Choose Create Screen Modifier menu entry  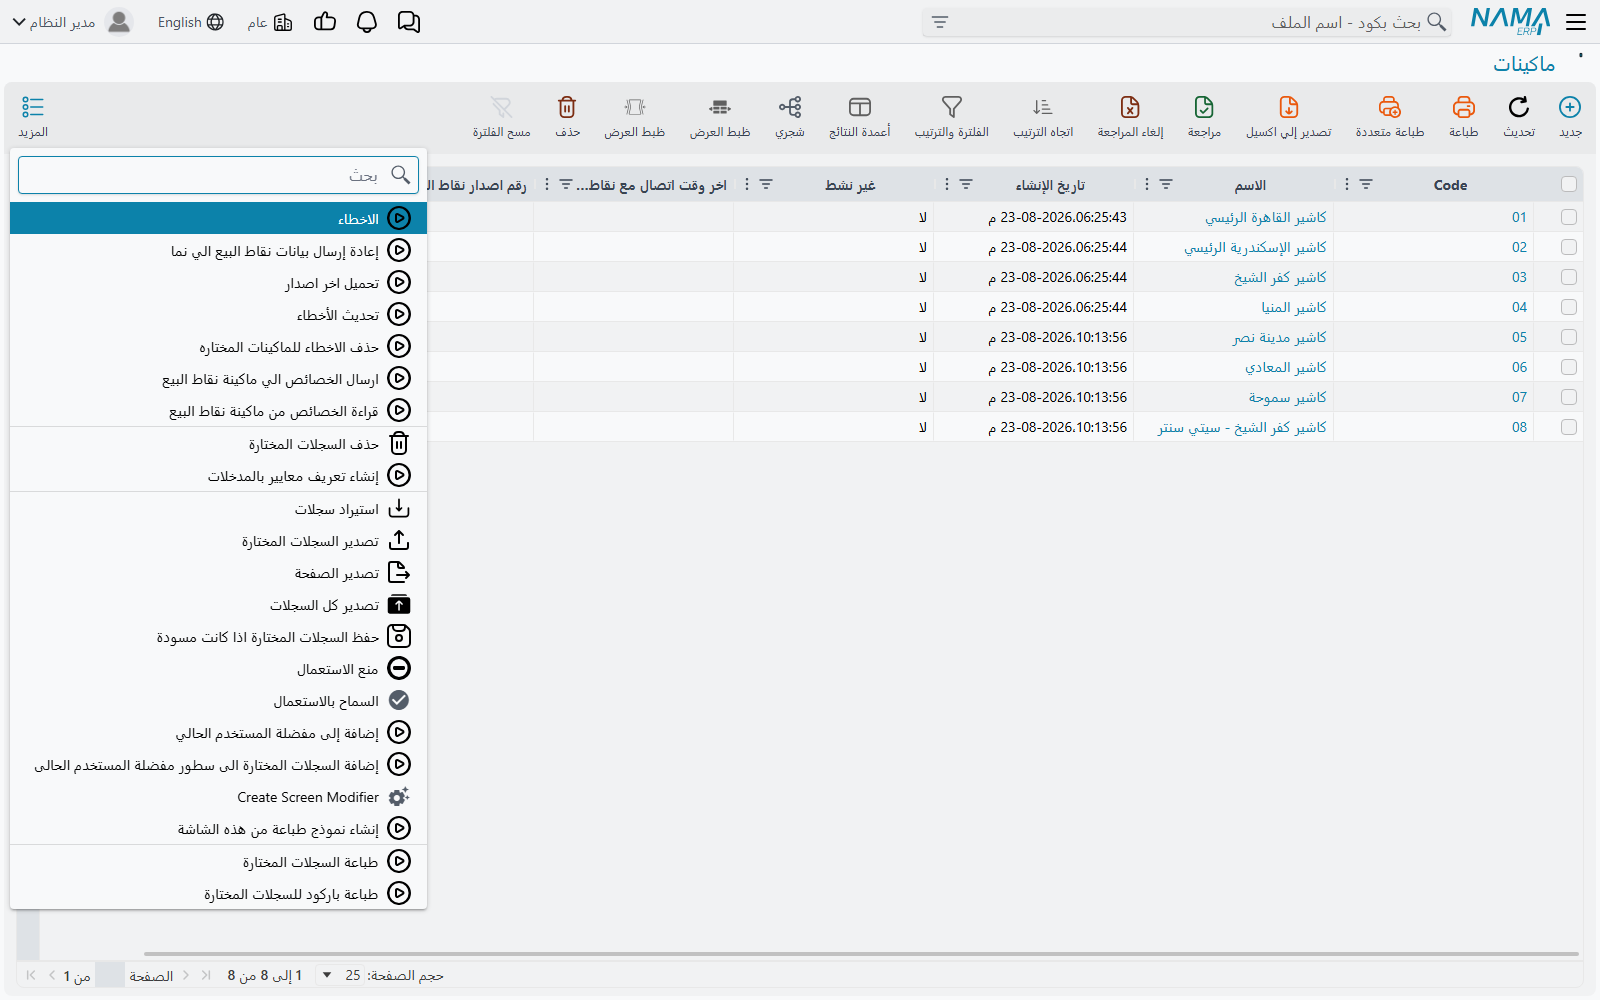tap(218, 797)
